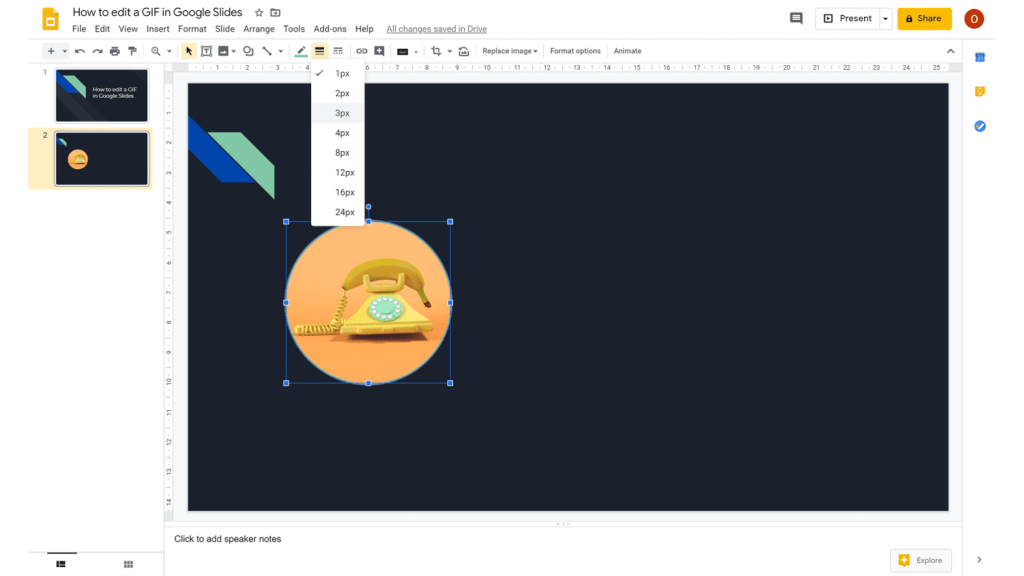Select the Crop image tool
The image size is (1024, 576).
click(x=436, y=51)
